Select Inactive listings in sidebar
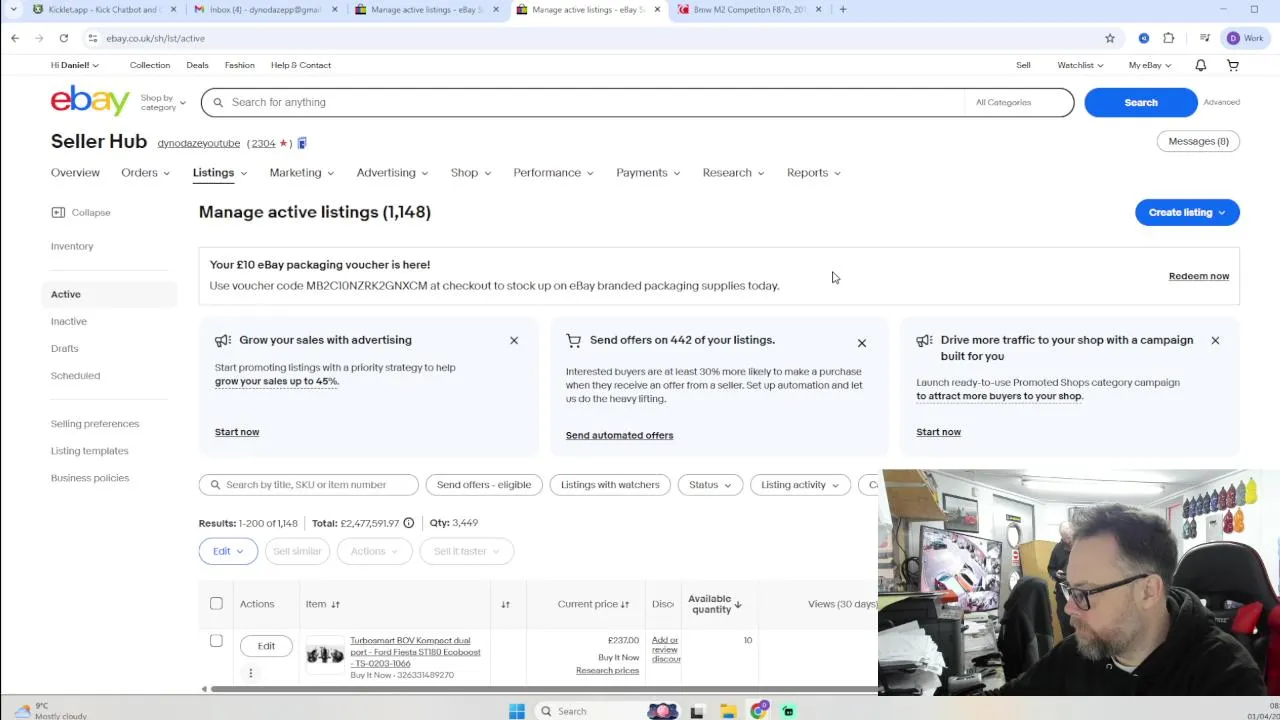The height and width of the screenshot is (720, 1280). [69, 321]
